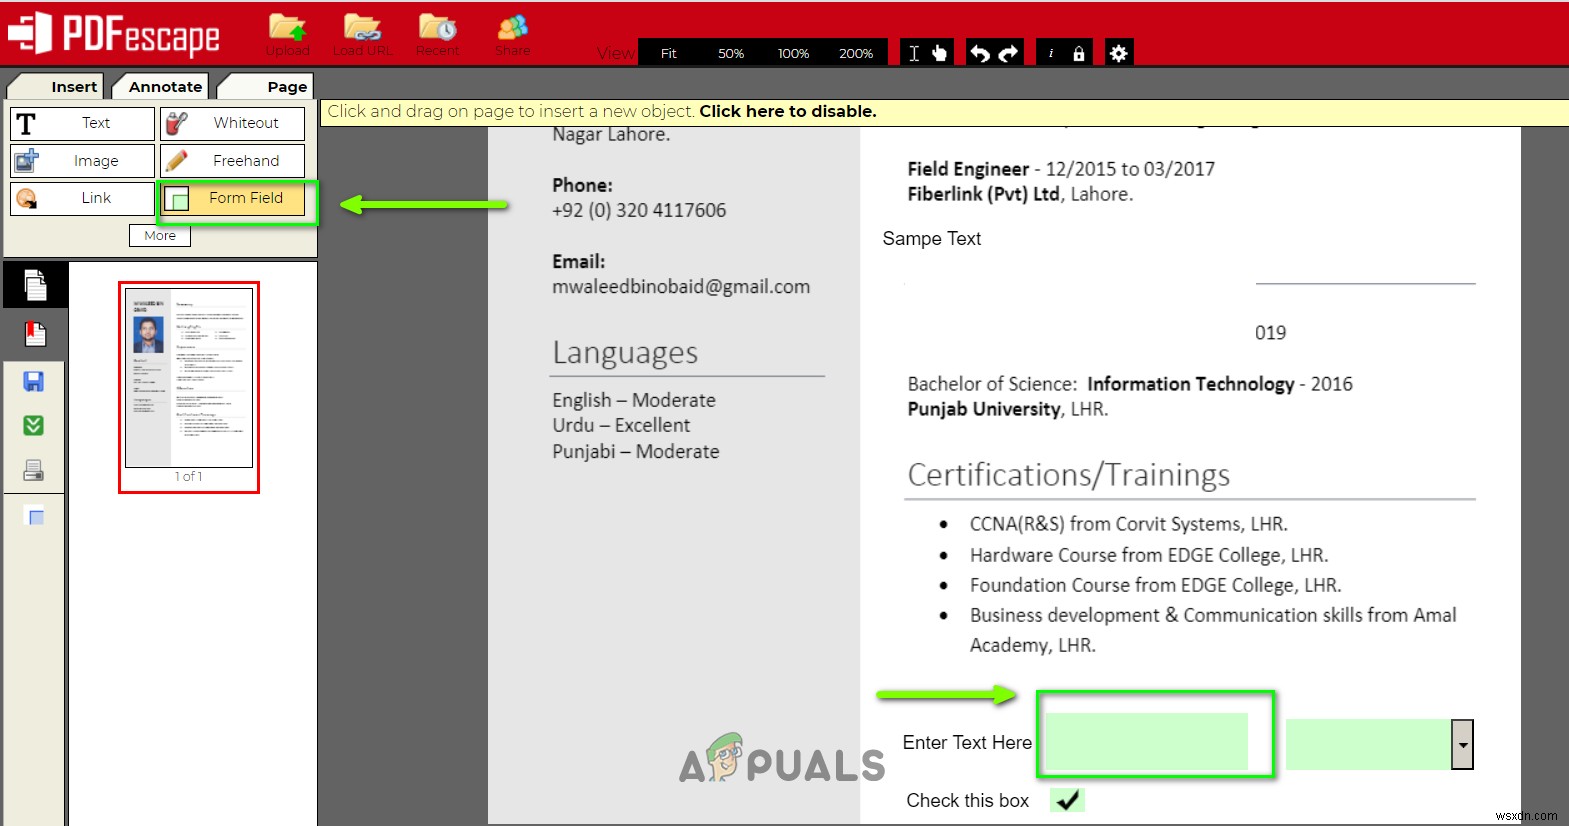Set zoom to 100%
The width and height of the screenshot is (1569, 826).
793,53
